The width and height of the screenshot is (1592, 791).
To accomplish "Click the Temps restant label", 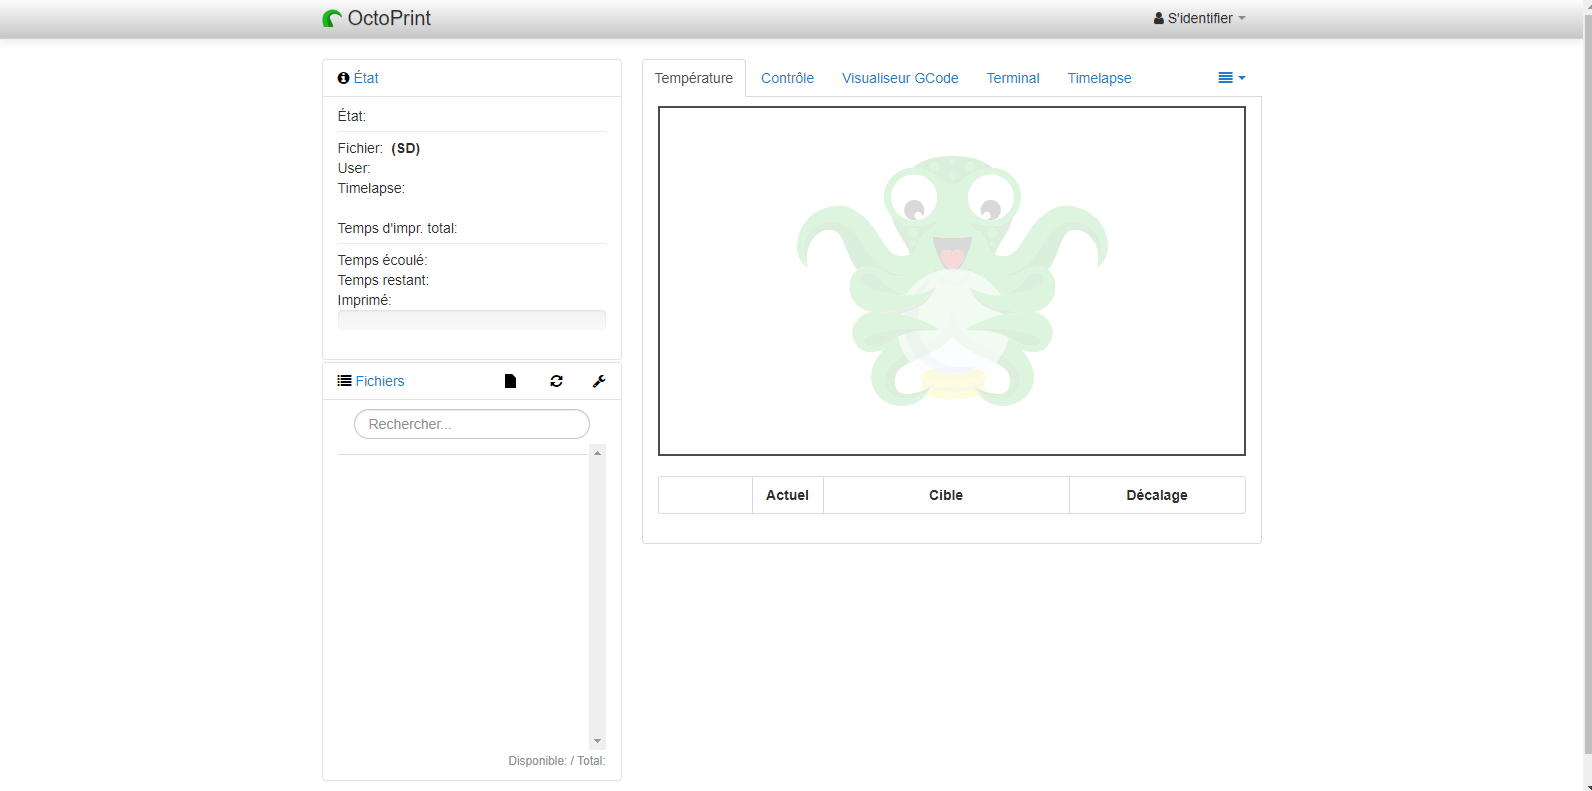I will 383,280.
